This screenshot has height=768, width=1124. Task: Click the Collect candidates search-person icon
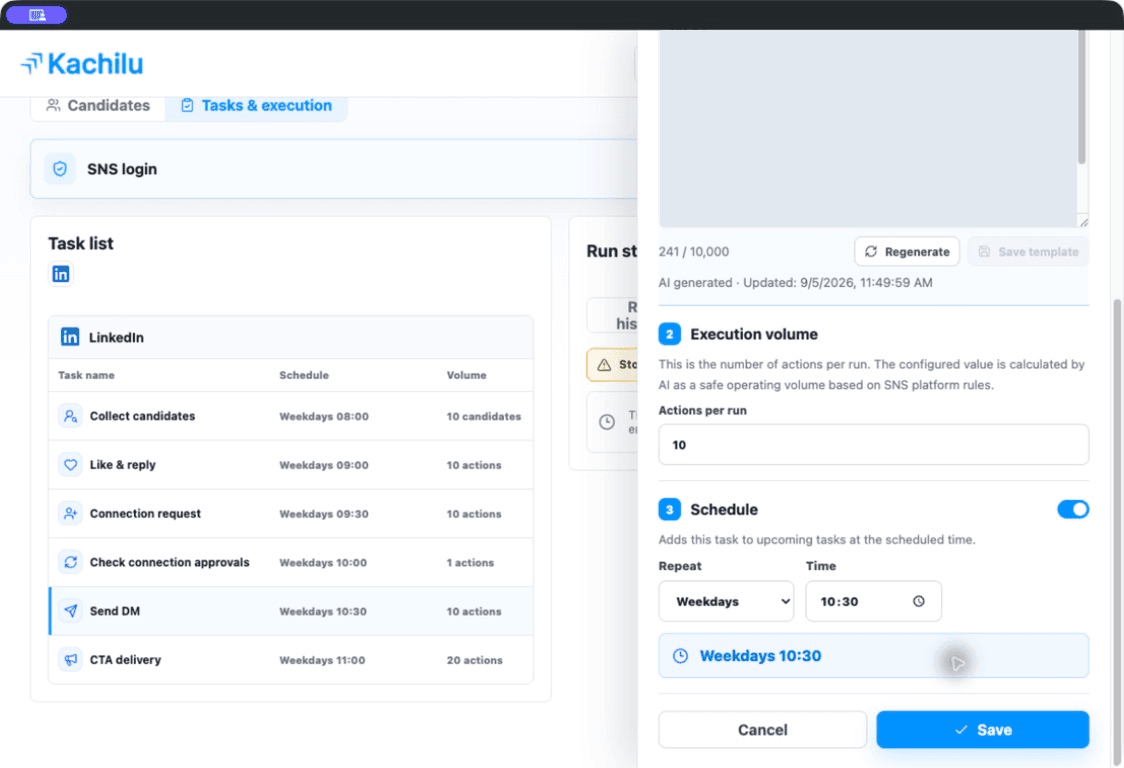[70, 416]
